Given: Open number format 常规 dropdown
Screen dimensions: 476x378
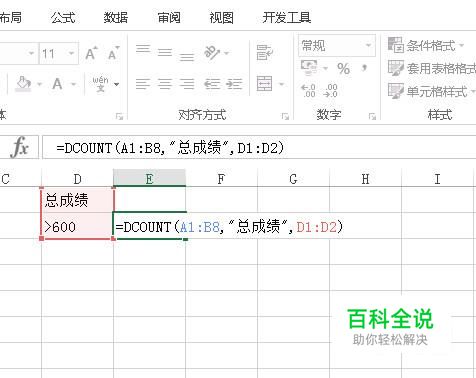Looking at the screenshot, I should pyautogui.click(x=368, y=45).
